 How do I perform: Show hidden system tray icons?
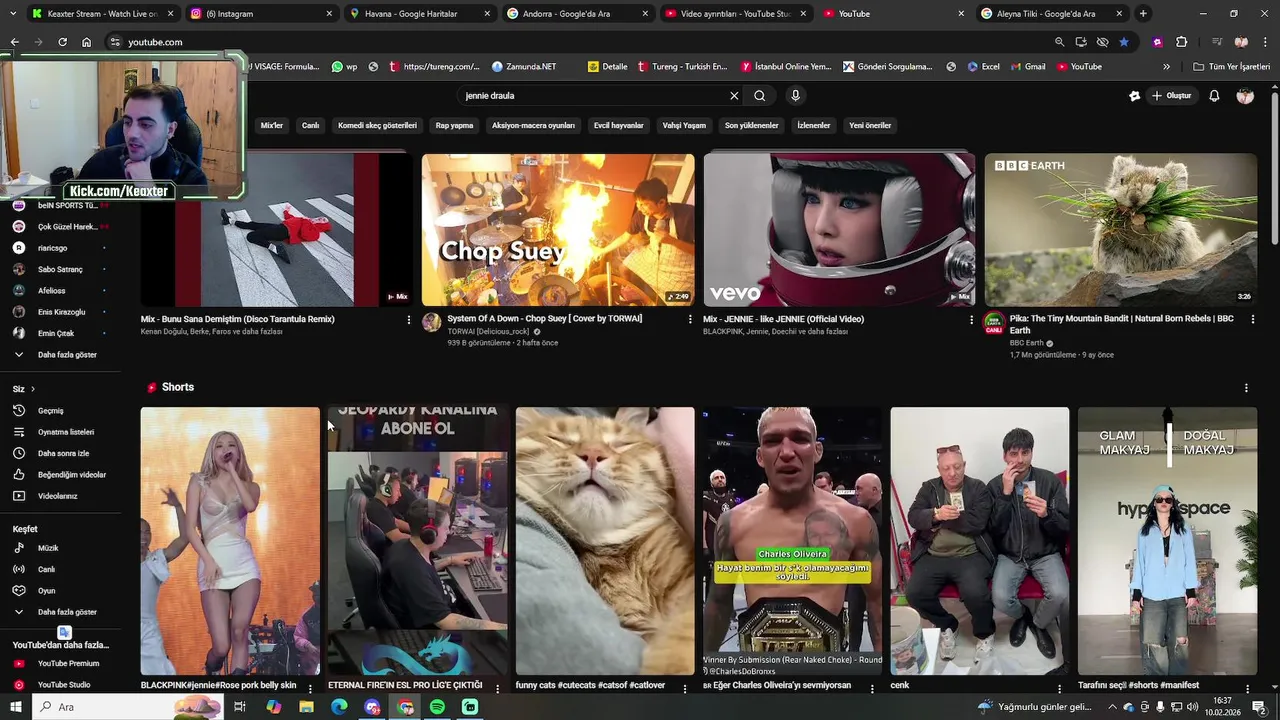pos(1112,707)
